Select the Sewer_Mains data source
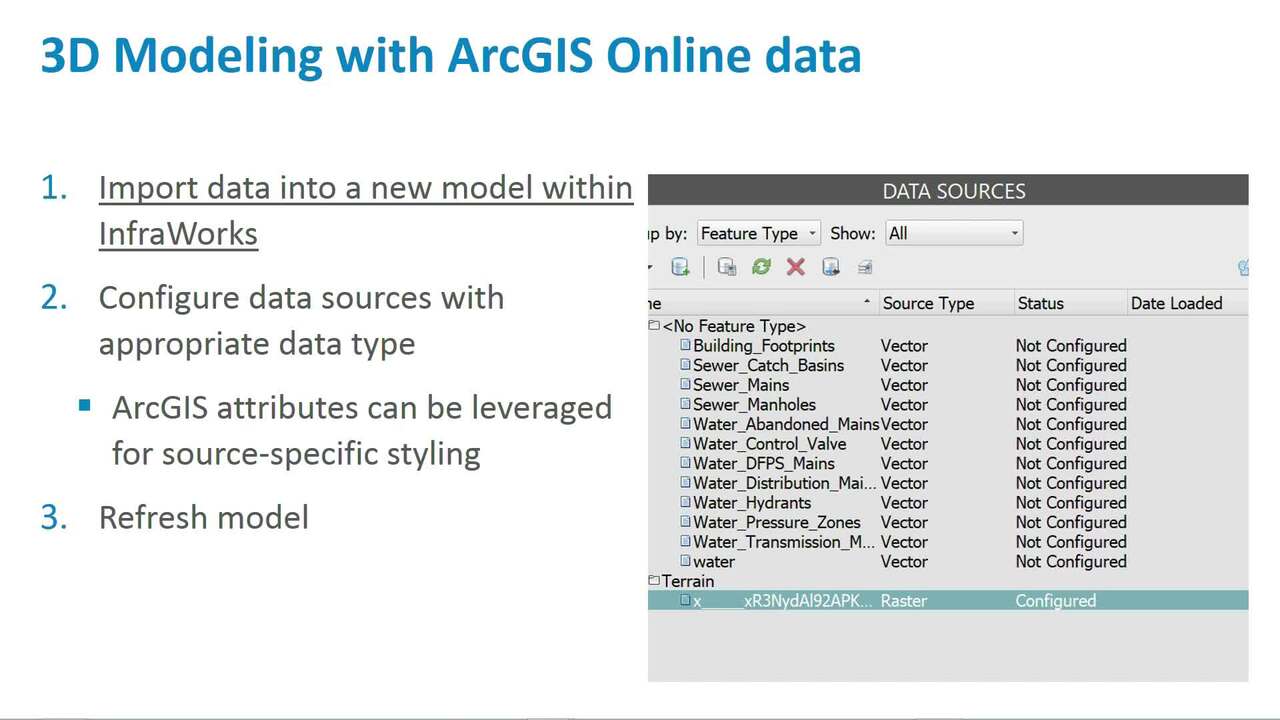Screen dimensions: 1280x720 [x=741, y=385]
